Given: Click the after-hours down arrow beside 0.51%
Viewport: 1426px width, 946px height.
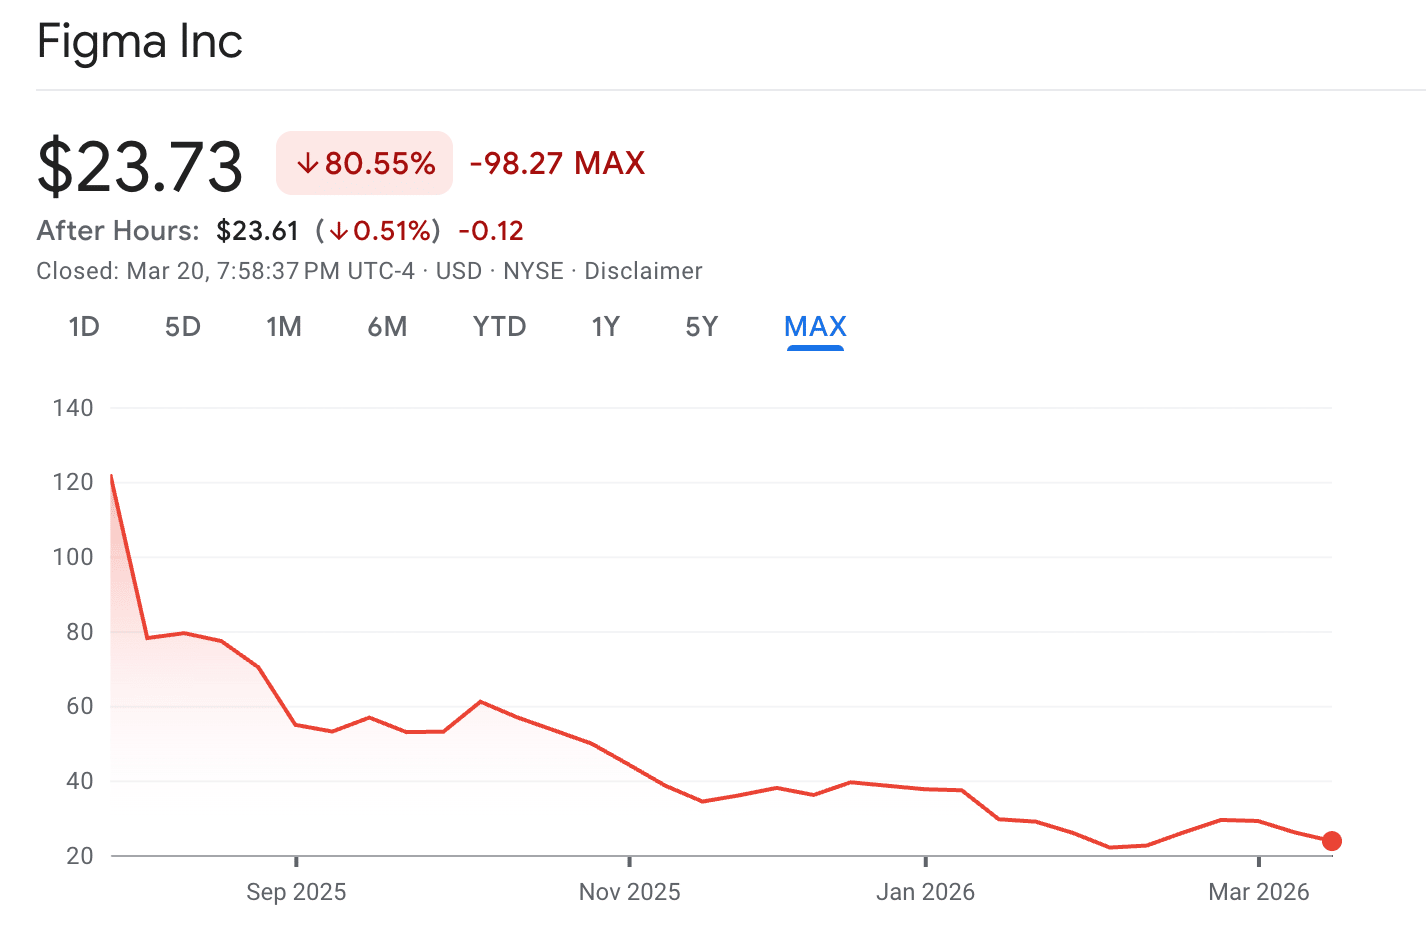Looking at the screenshot, I should click(339, 231).
